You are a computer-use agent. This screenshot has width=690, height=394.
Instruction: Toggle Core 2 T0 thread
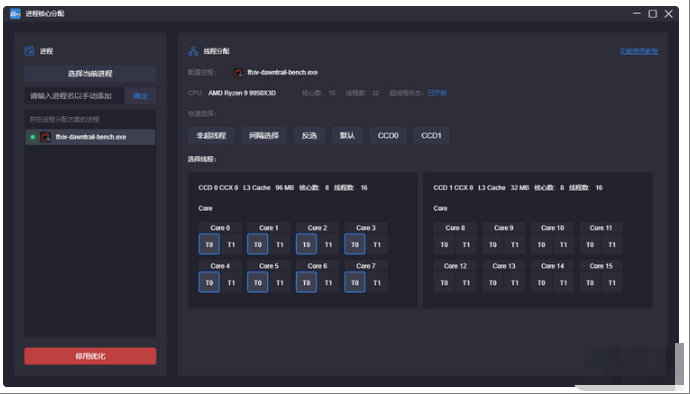pos(306,244)
